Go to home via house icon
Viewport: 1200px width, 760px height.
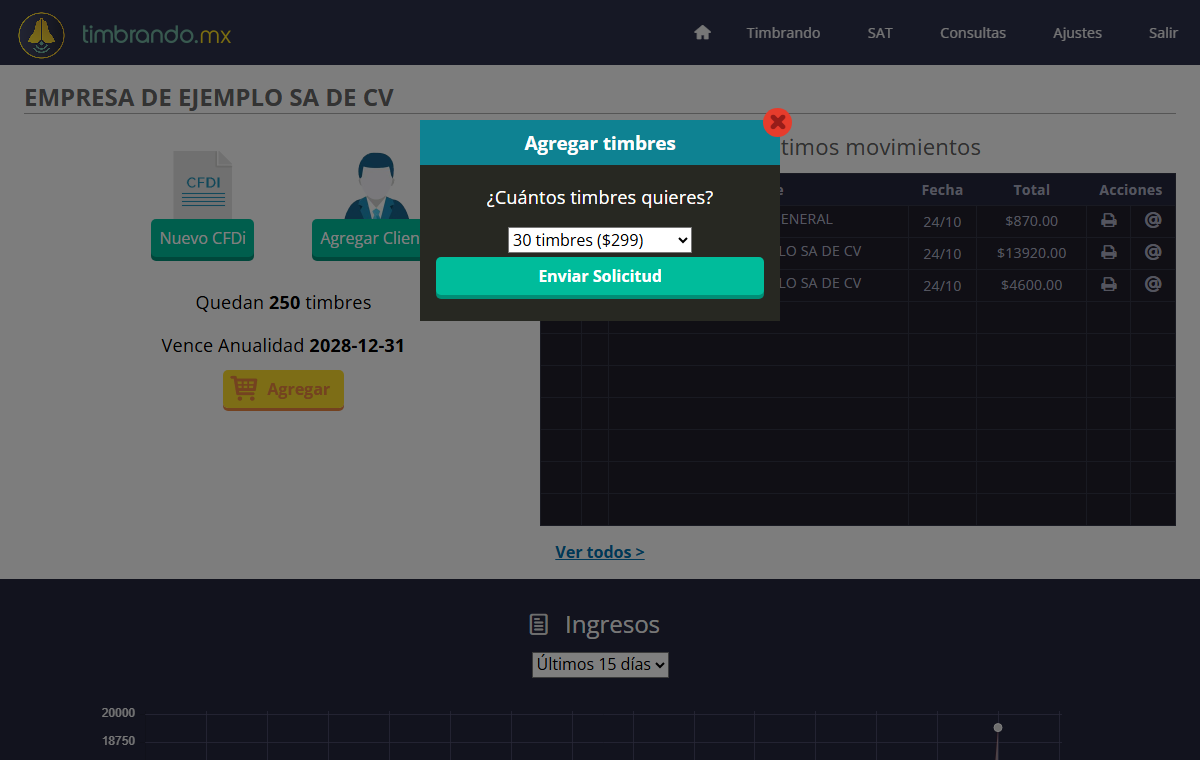[702, 33]
